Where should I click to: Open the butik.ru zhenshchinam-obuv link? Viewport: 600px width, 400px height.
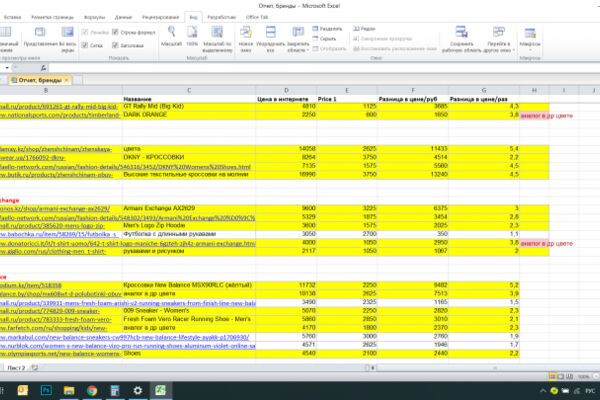pos(56,175)
